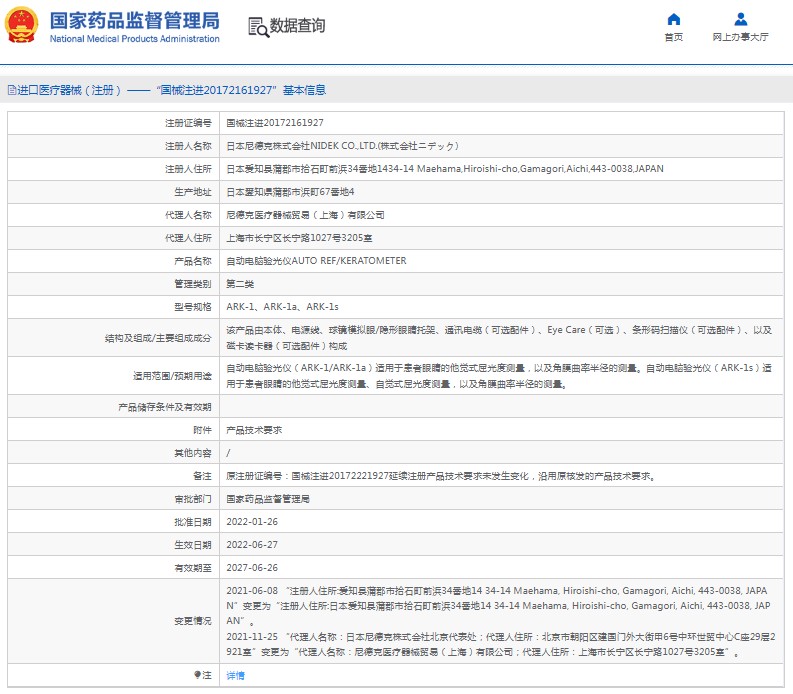The image size is (793, 694).
Task: Click 备注 row label
Action: 202,476
